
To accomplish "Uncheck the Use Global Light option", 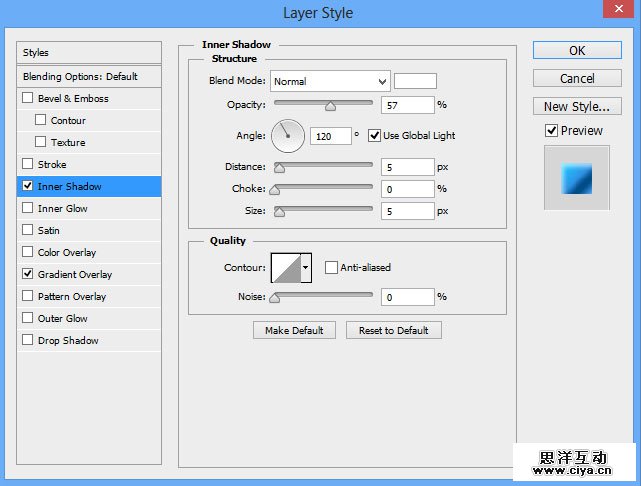I will pos(375,135).
